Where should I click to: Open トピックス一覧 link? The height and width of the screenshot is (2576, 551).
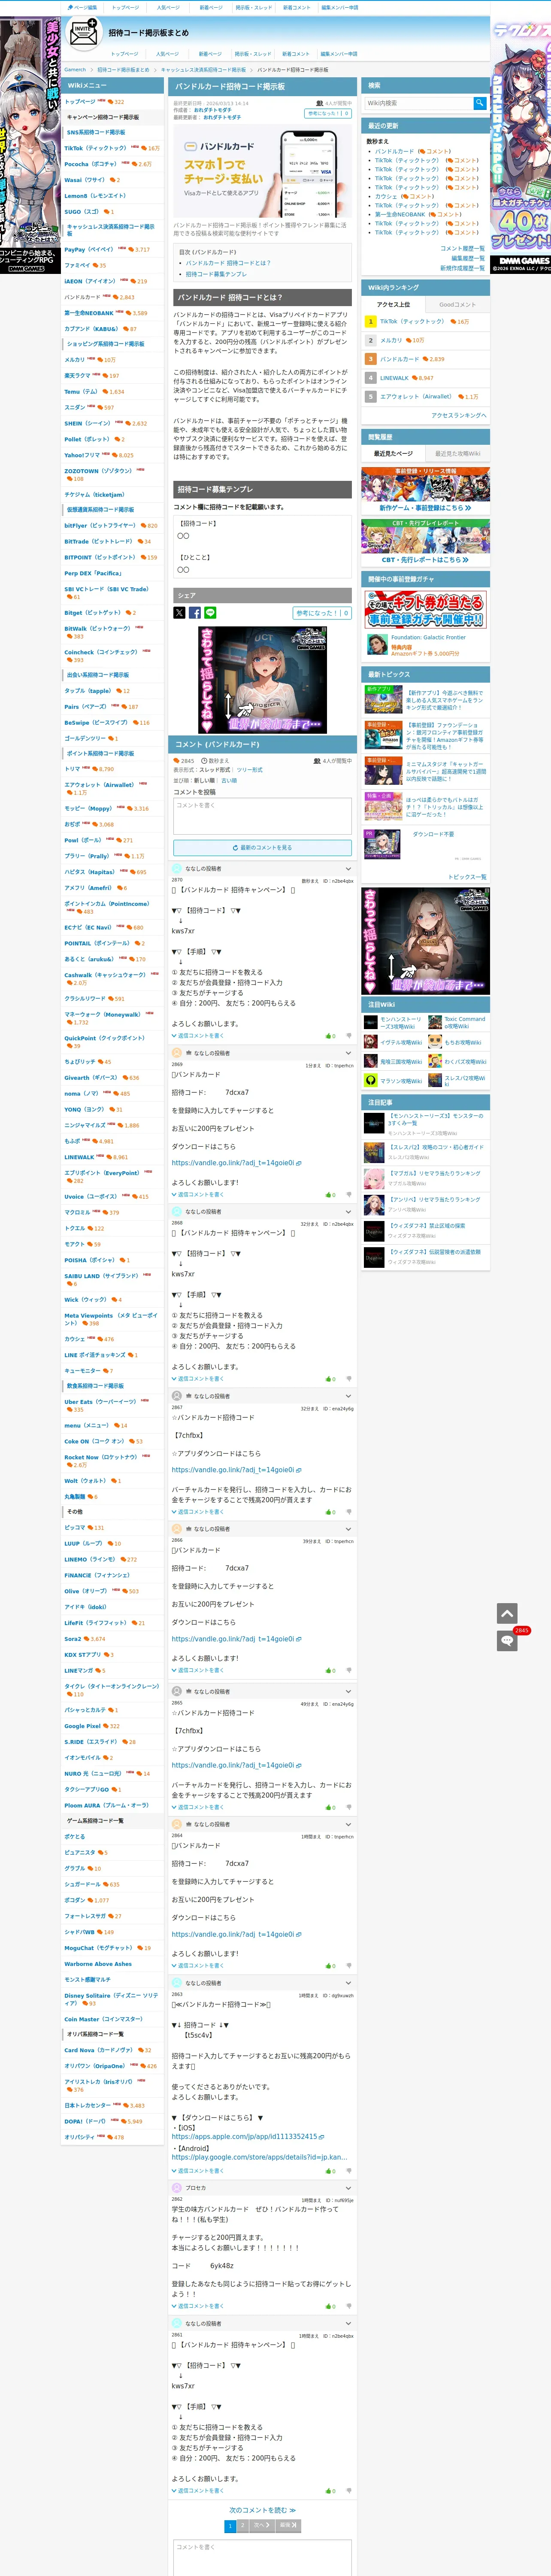point(467,877)
